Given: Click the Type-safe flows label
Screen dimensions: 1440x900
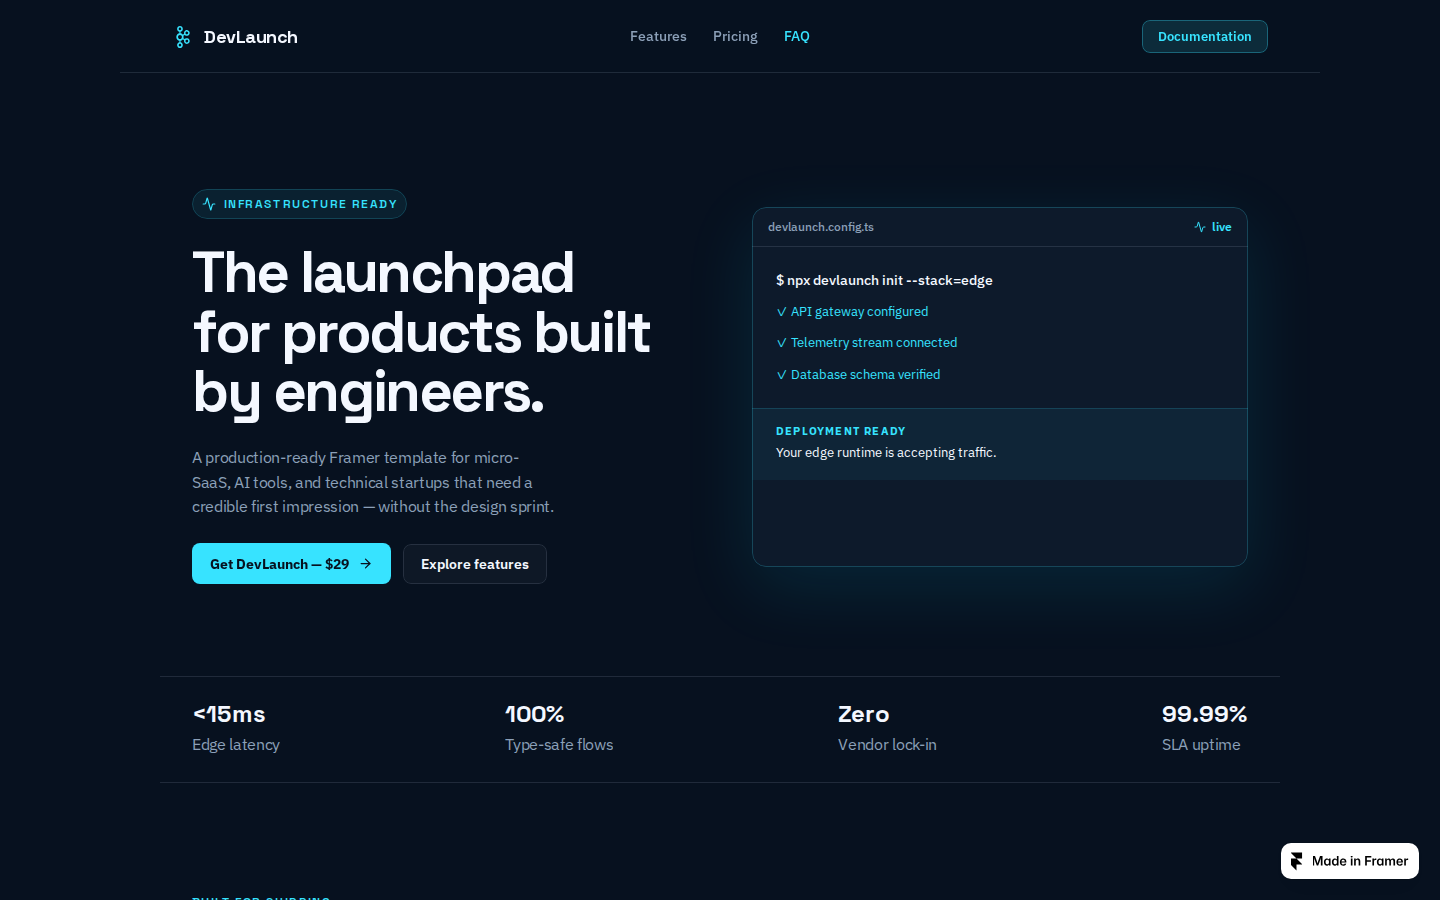Looking at the screenshot, I should pyautogui.click(x=559, y=745).
